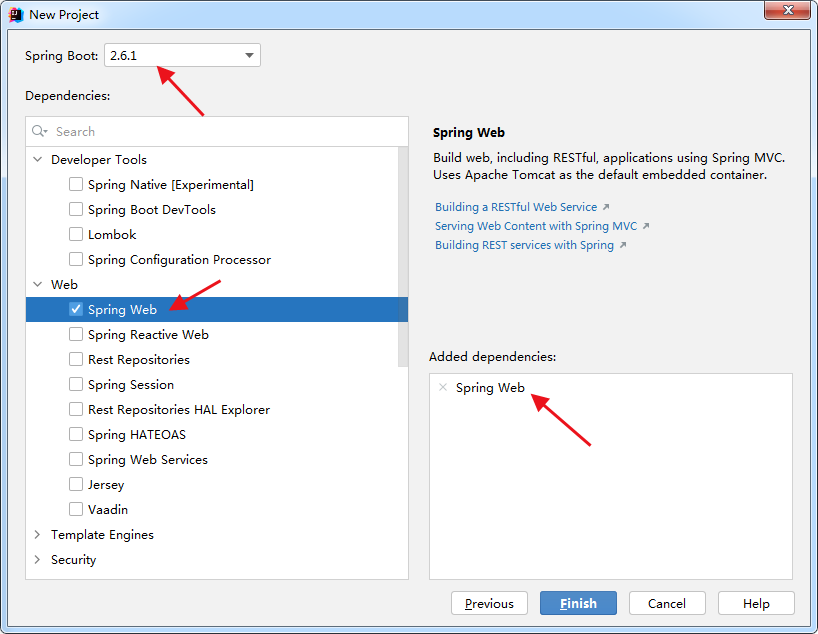Enable Spring Session dependency

pyautogui.click(x=76, y=385)
